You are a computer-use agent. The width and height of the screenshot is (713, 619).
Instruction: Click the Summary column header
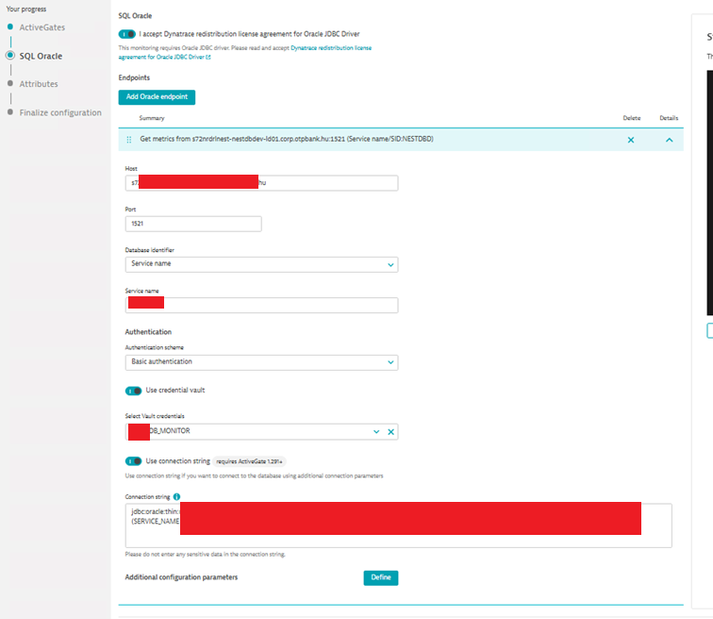click(152, 118)
